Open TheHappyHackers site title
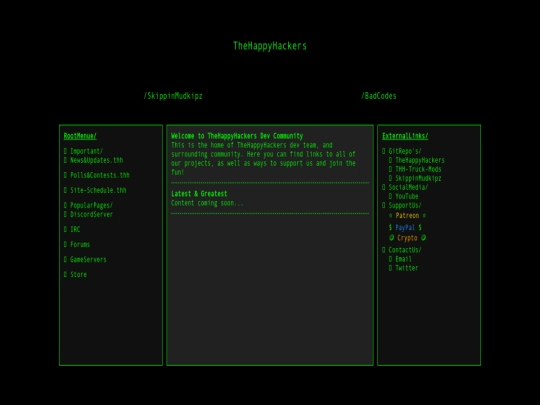Image resolution: width=540 pixels, height=405 pixels. coord(270,46)
